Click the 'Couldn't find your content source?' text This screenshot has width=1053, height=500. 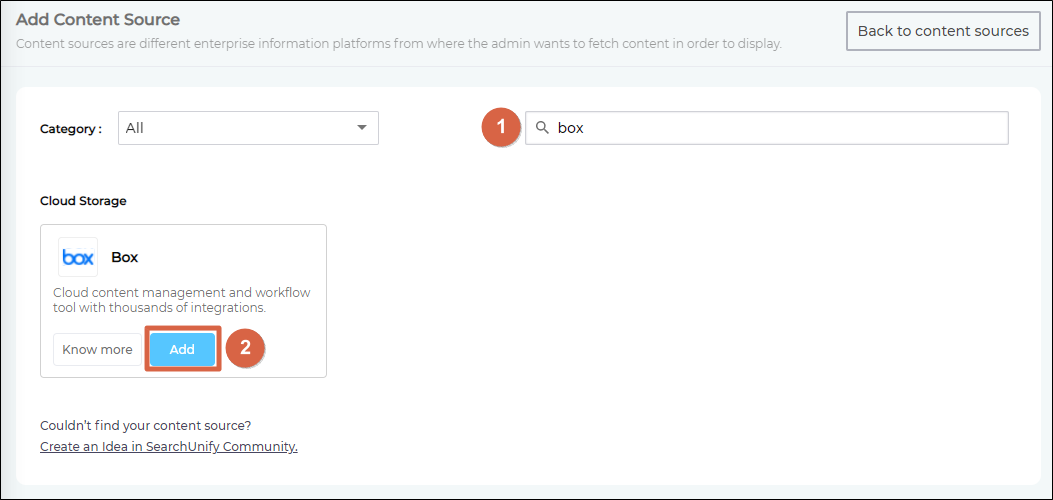145,425
